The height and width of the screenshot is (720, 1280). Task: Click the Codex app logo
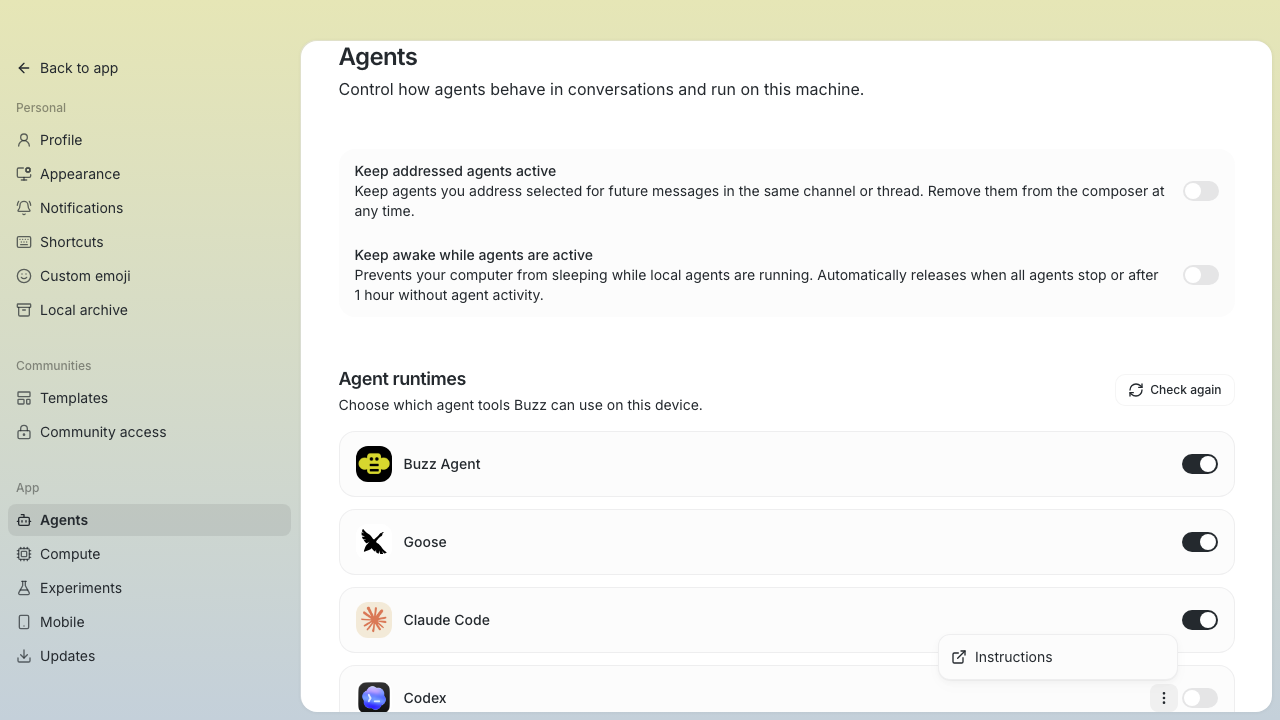[374, 697]
